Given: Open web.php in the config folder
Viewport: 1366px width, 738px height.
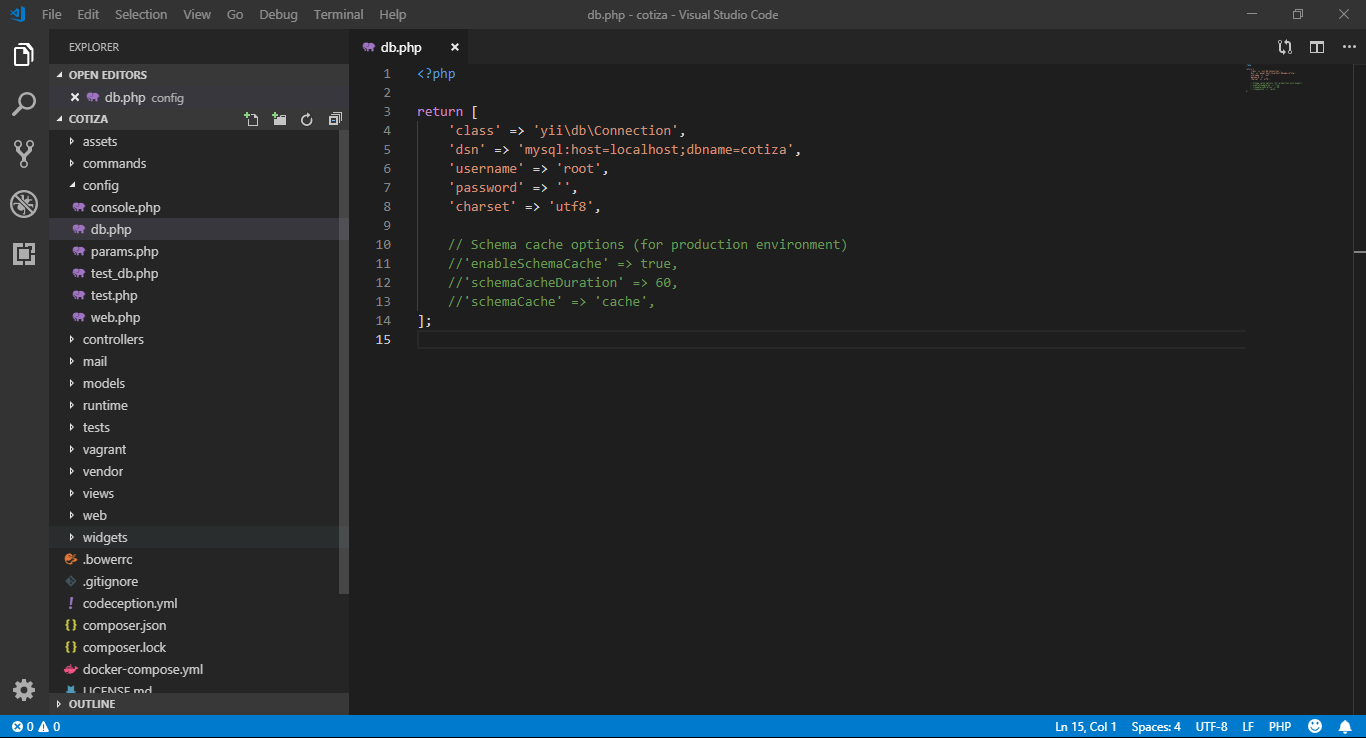Looking at the screenshot, I should click(x=115, y=317).
